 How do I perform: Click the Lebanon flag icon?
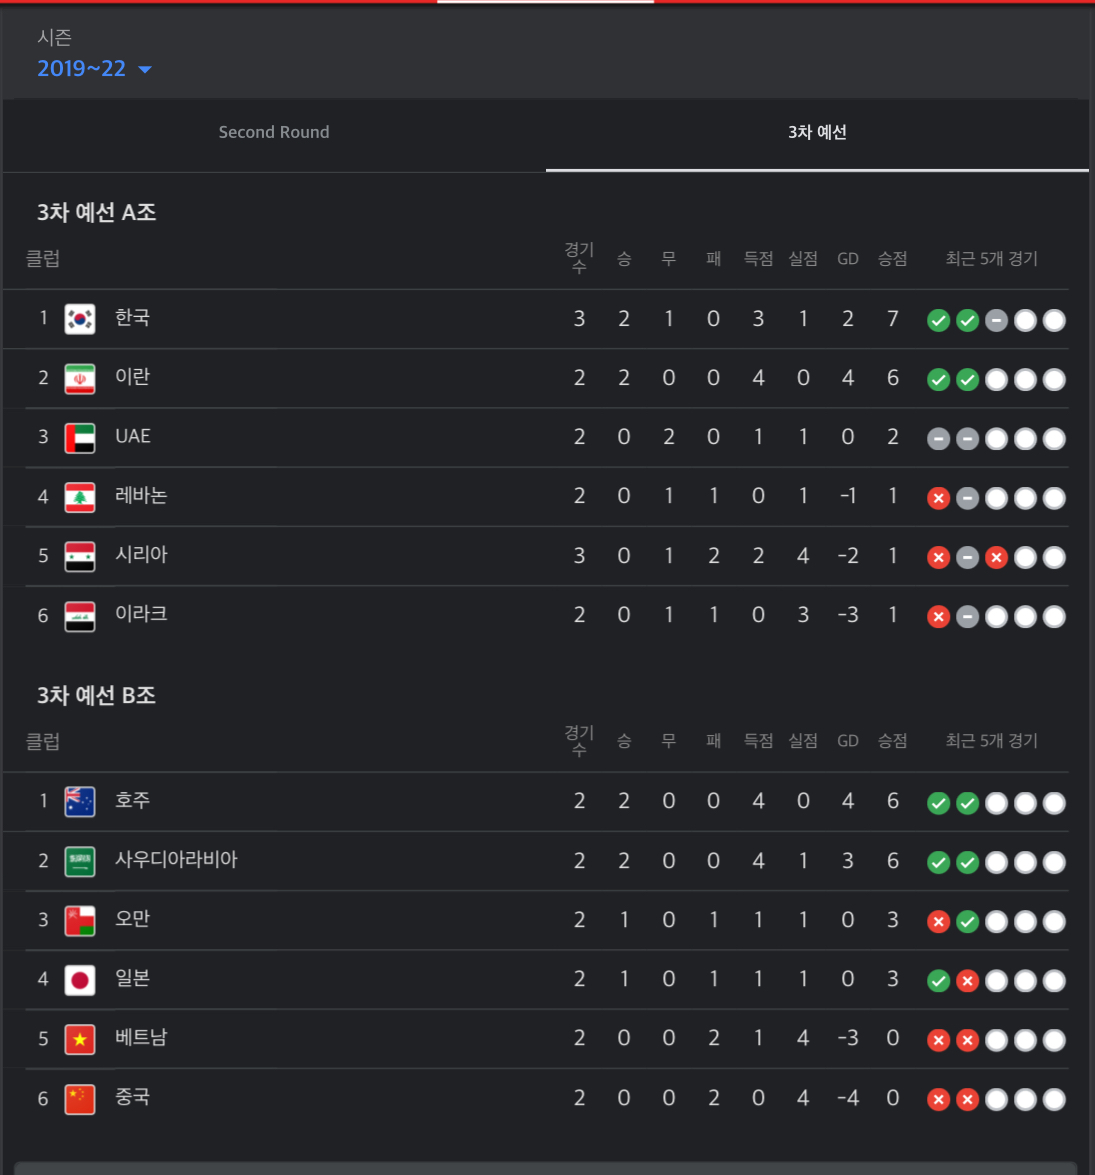pyautogui.click(x=79, y=497)
